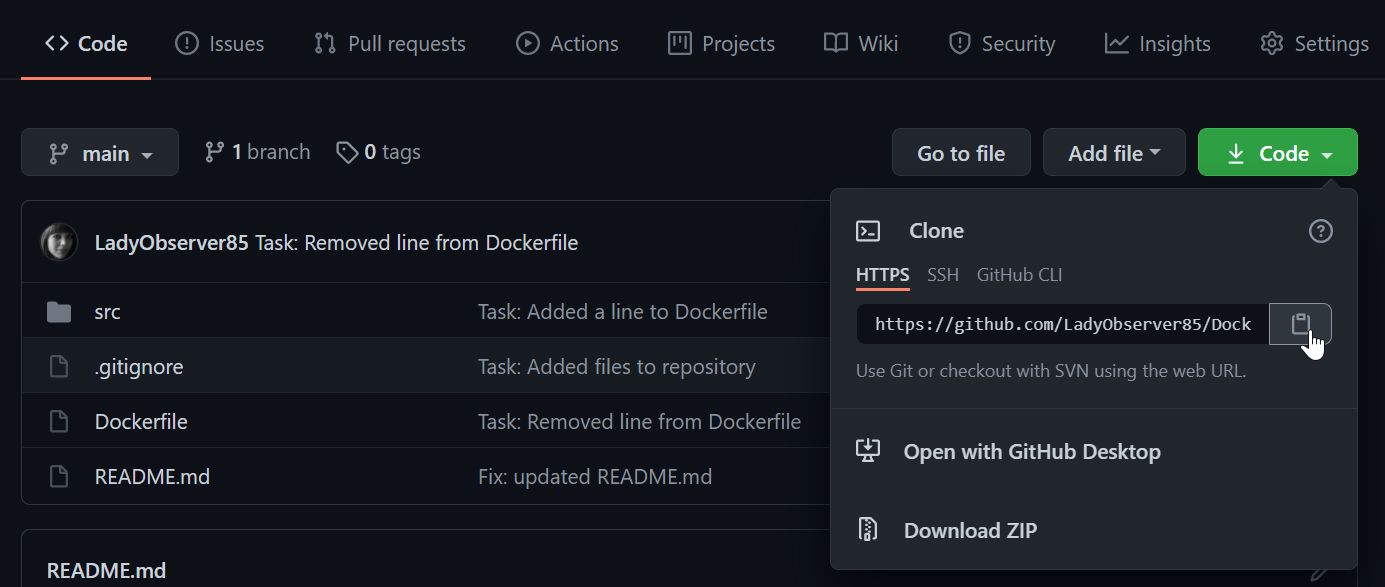Viewport: 1385px width, 587px height.
Task: Open the Wiki book icon
Action: [x=836, y=43]
